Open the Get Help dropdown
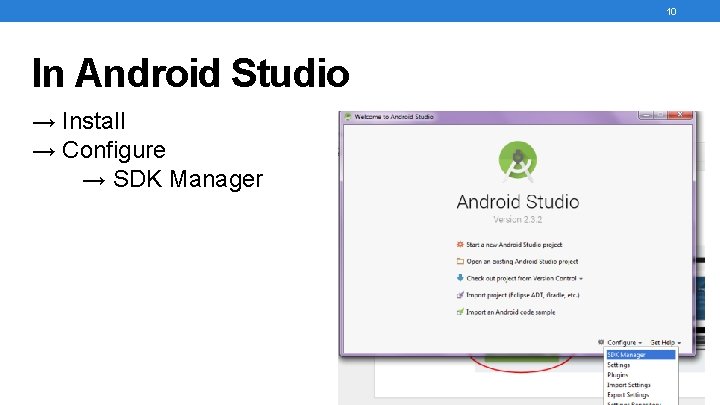 click(665, 343)
